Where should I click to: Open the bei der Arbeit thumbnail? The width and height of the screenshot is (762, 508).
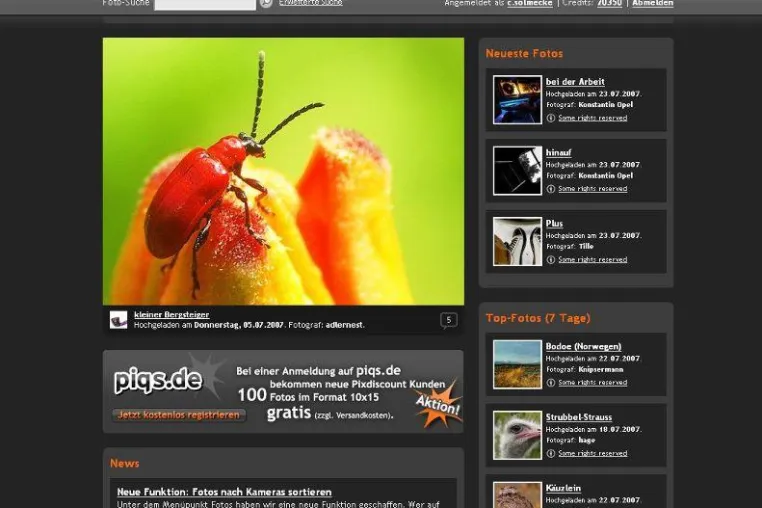(517, 100)
